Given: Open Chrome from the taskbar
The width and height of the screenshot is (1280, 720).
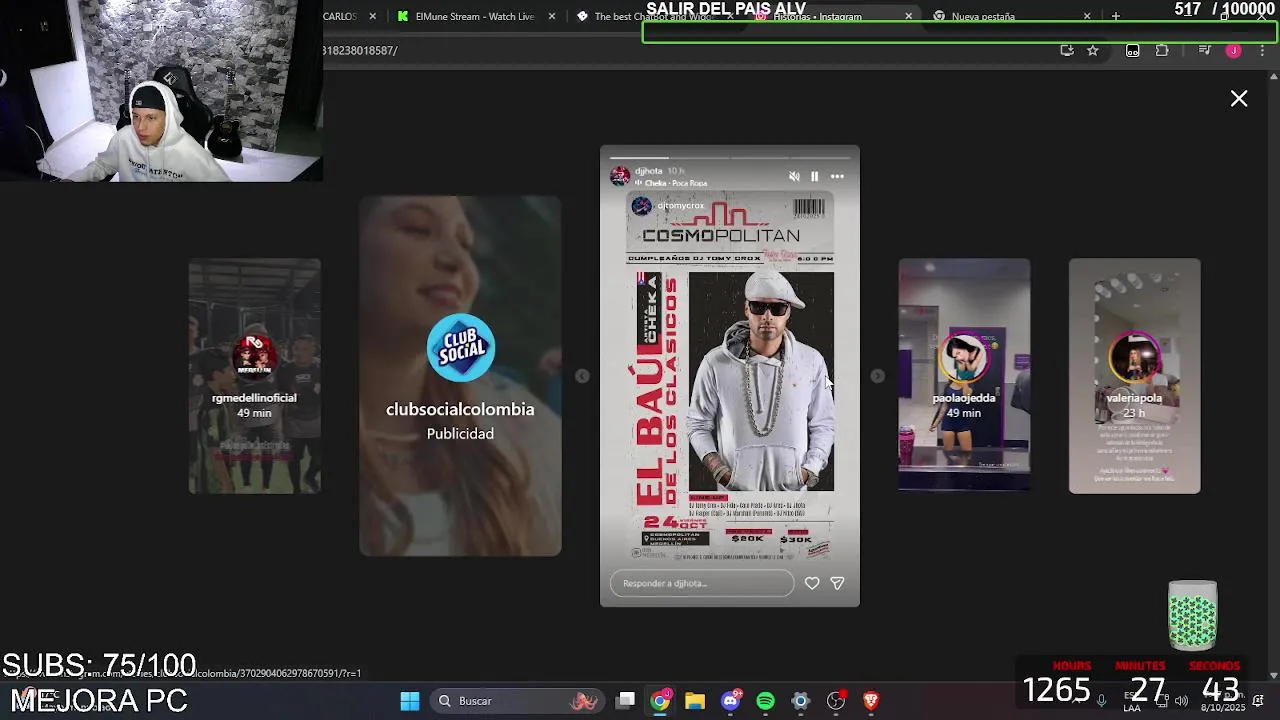Looking at the screenshot, I should point(660,701).
